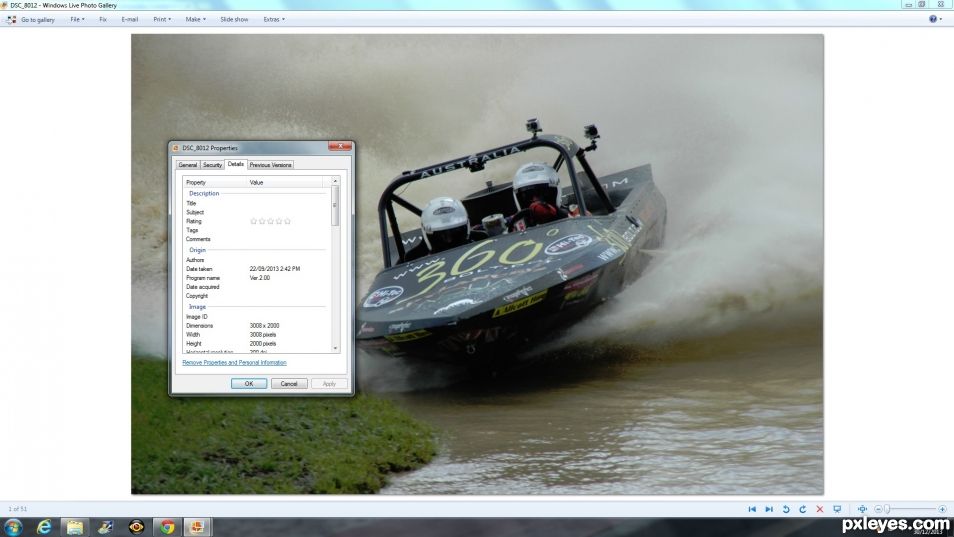Set rating to three stars
This screenshot has height=537, width=954.
(271, 221)
